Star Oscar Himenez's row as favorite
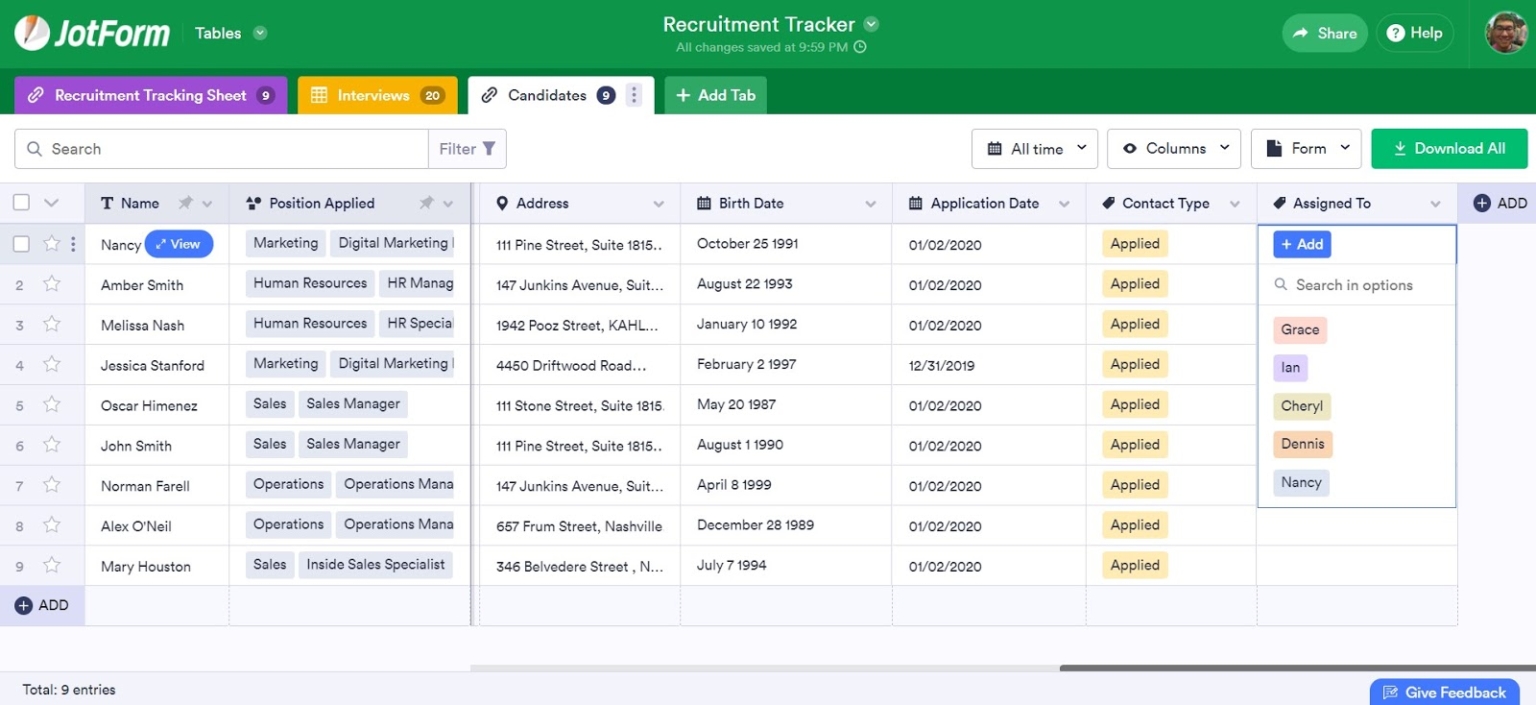 (x=51, y=405)
